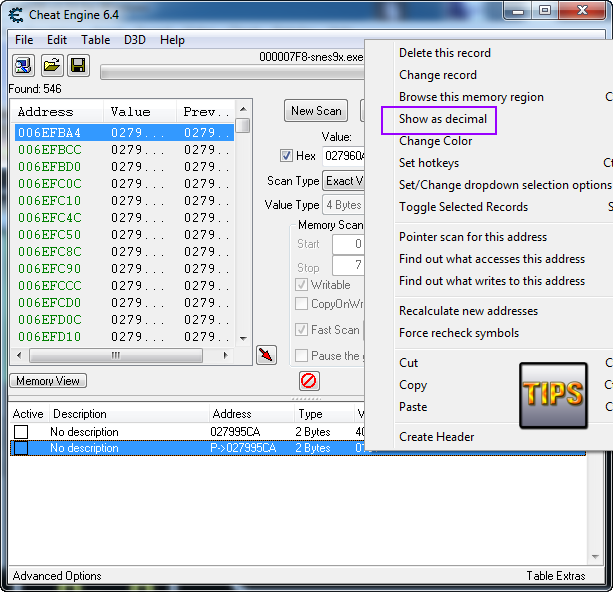
Task: Open the Table menu
Action: [x=95, y=40]
